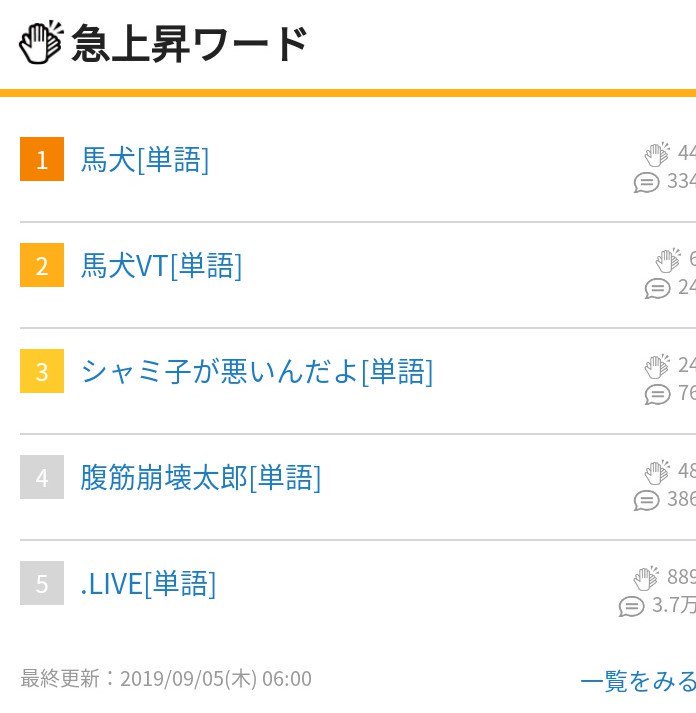Screen dimensions: 696x713
Task: Click the clap icon for 馬犬VT[単語]
Action: pyautogui.click(x=668, y=260)
